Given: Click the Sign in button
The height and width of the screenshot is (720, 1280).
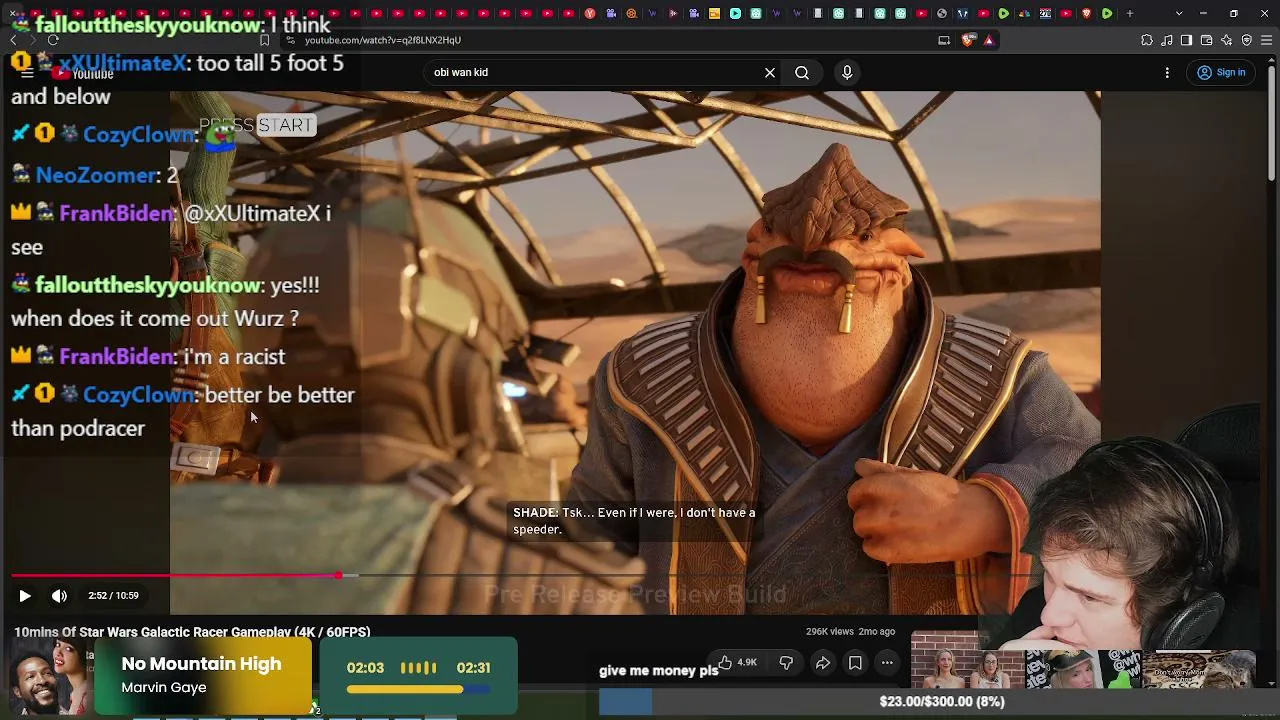Looking at the screenshot, I should tap(1222, 72).
